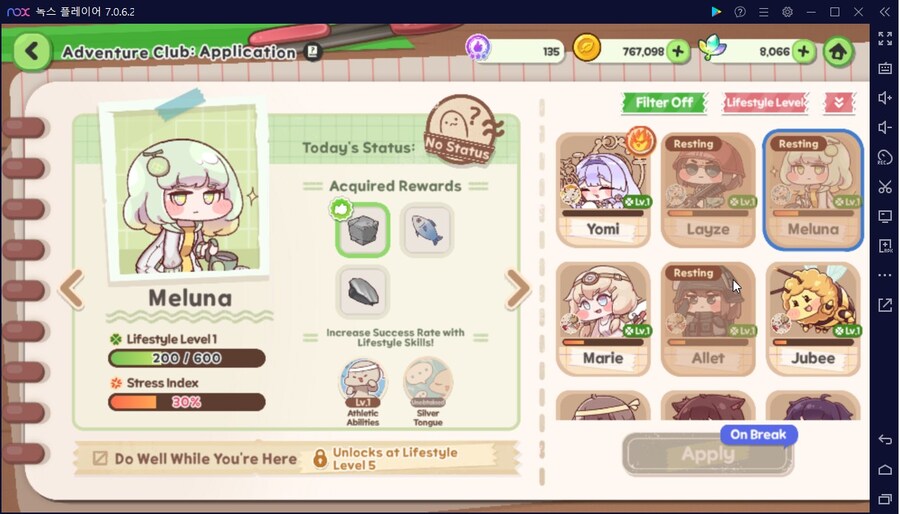The width and height of the screenshot is (900, 514).
Task: Go back using the green arrow button
Action: point(32,52)
